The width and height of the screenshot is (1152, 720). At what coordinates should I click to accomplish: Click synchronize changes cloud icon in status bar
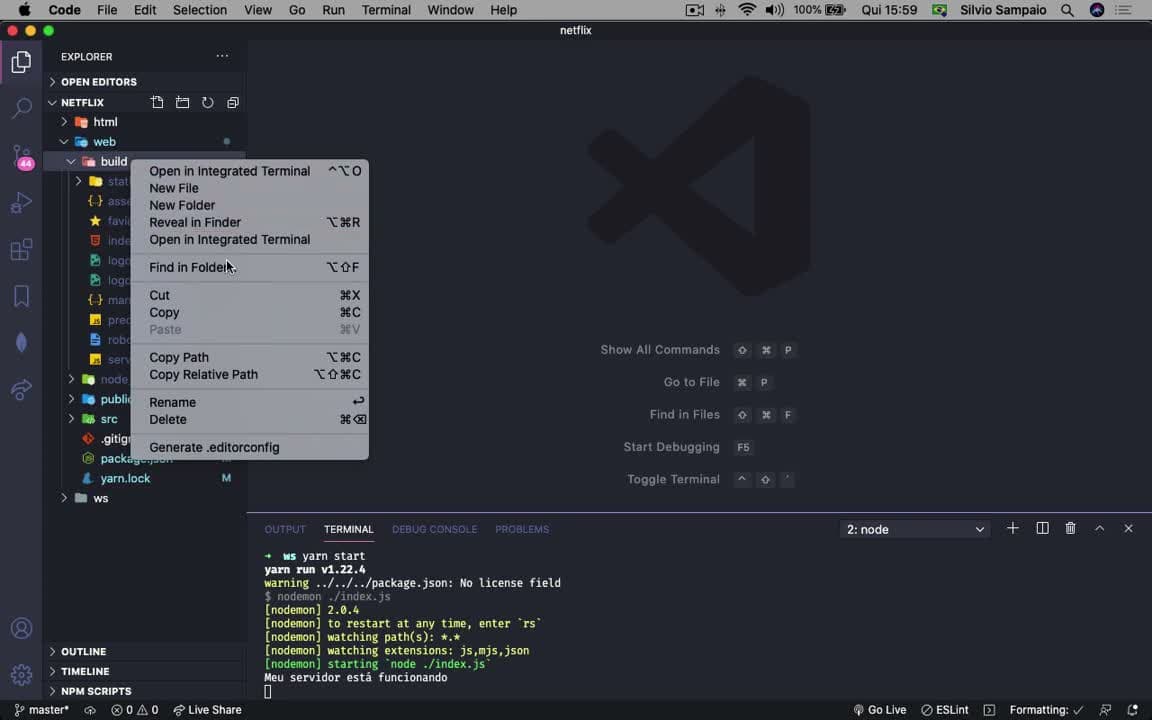click(90, 710)
